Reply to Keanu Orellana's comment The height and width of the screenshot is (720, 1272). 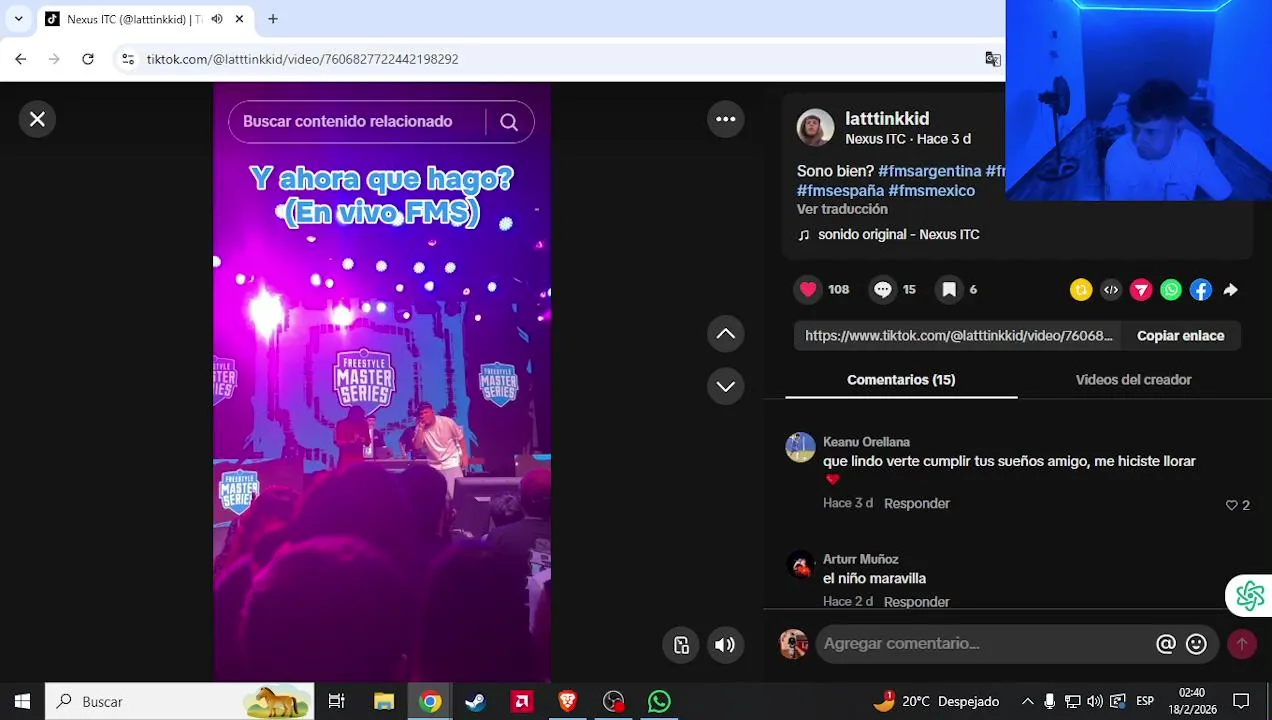(917, 503)
